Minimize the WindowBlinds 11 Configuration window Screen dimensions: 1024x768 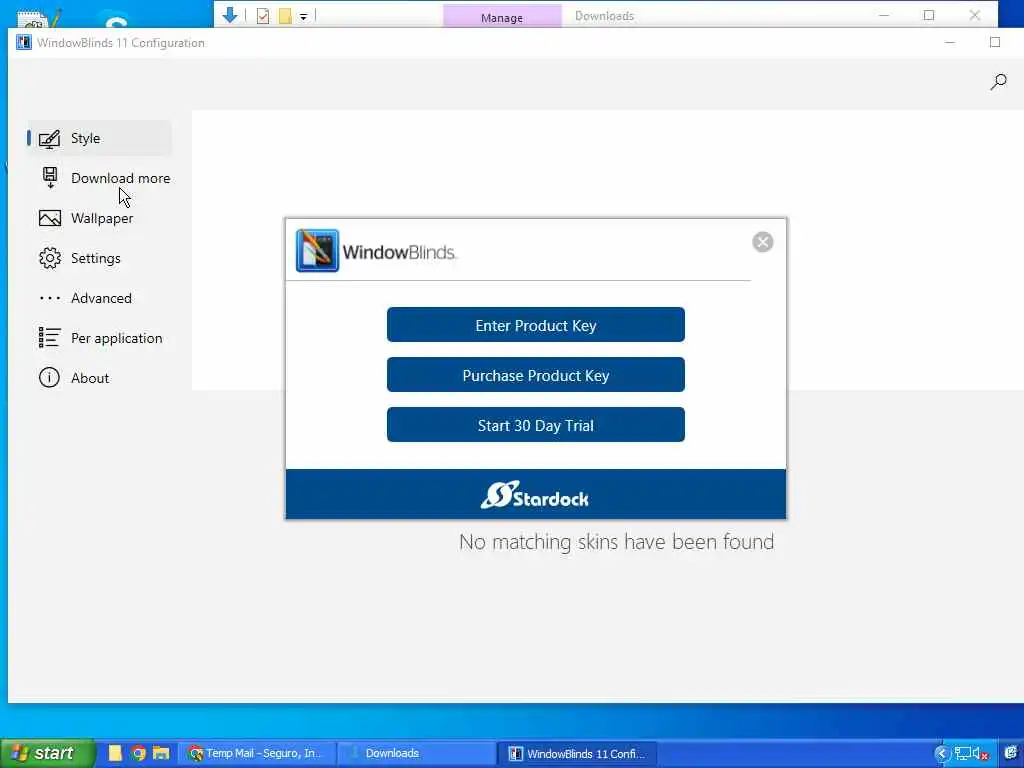[x=950, y=42]
